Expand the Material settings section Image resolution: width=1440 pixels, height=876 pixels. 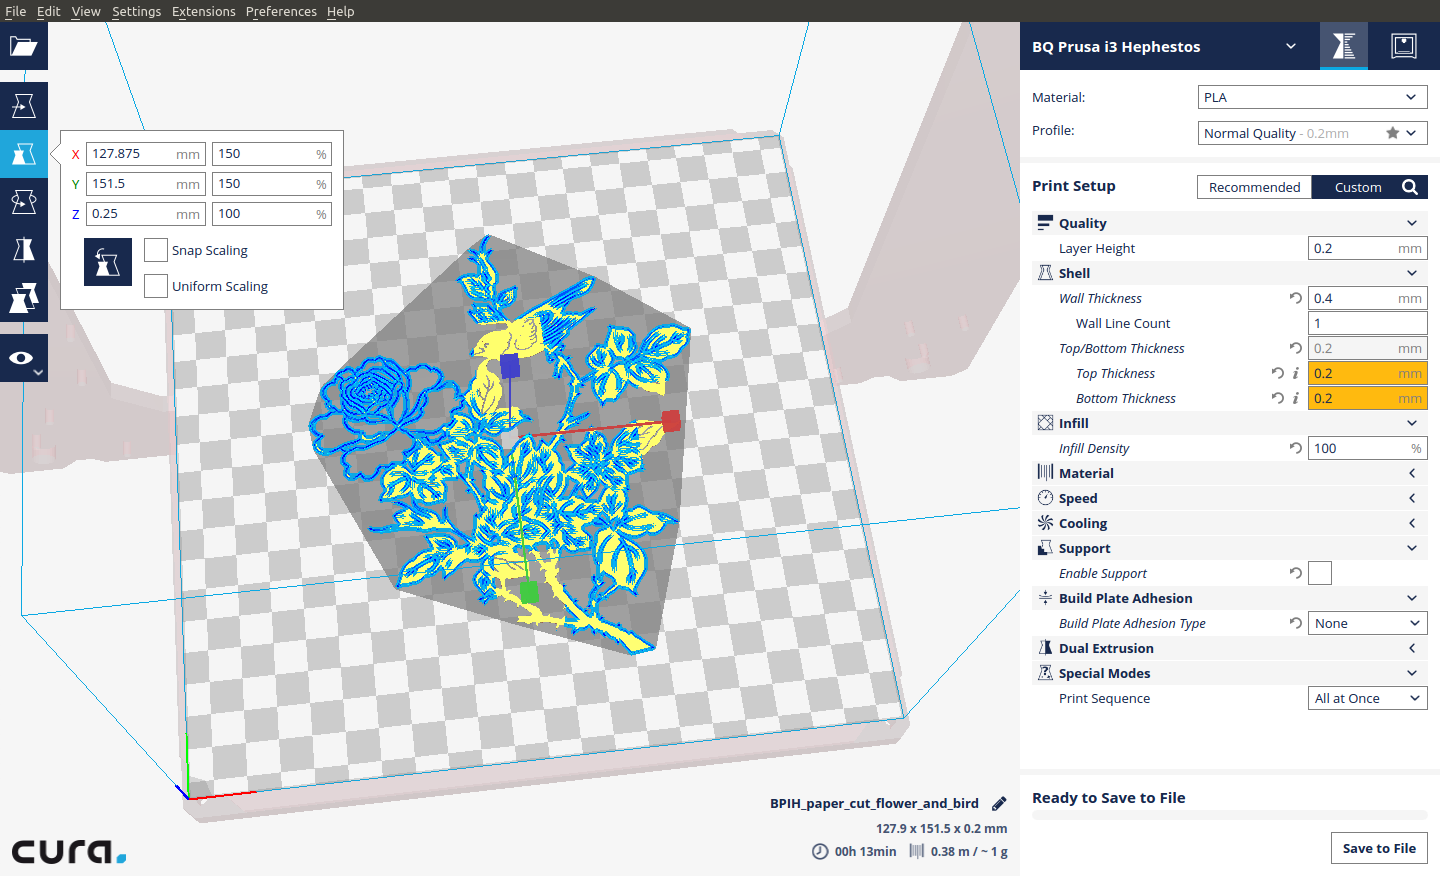point(1230,473)
